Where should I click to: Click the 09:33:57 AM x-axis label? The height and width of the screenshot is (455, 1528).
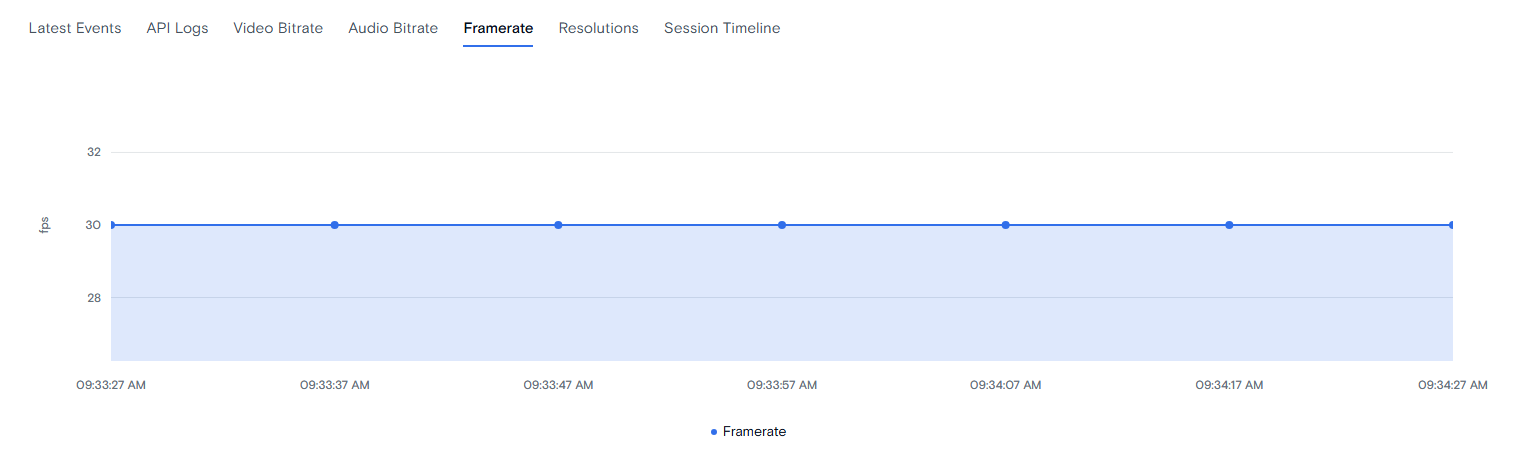click(782, 385)
